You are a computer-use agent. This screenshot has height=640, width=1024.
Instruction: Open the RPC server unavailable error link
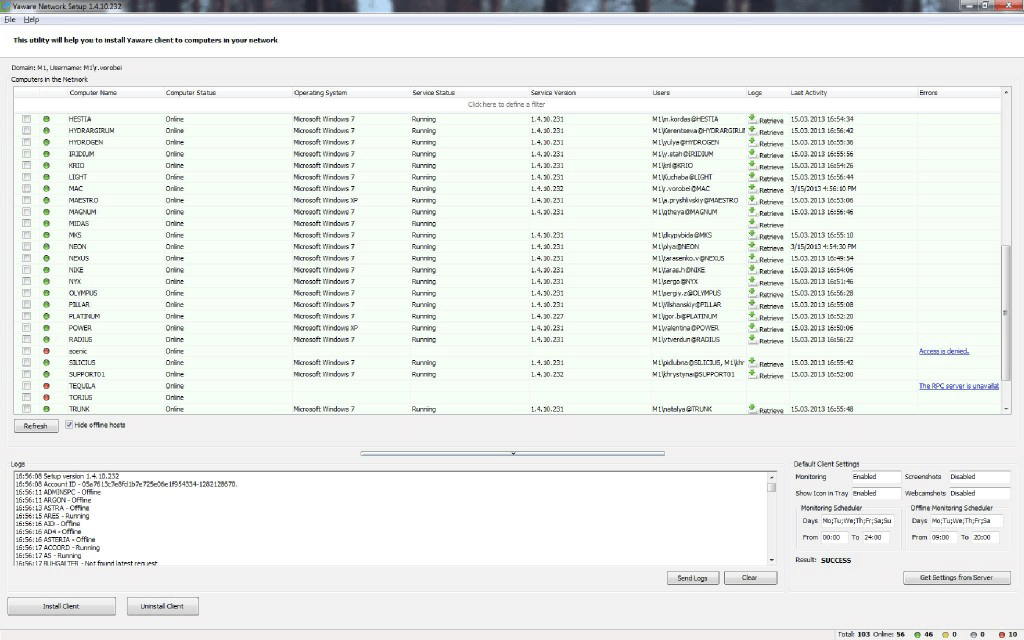click(x=959, y=386)
